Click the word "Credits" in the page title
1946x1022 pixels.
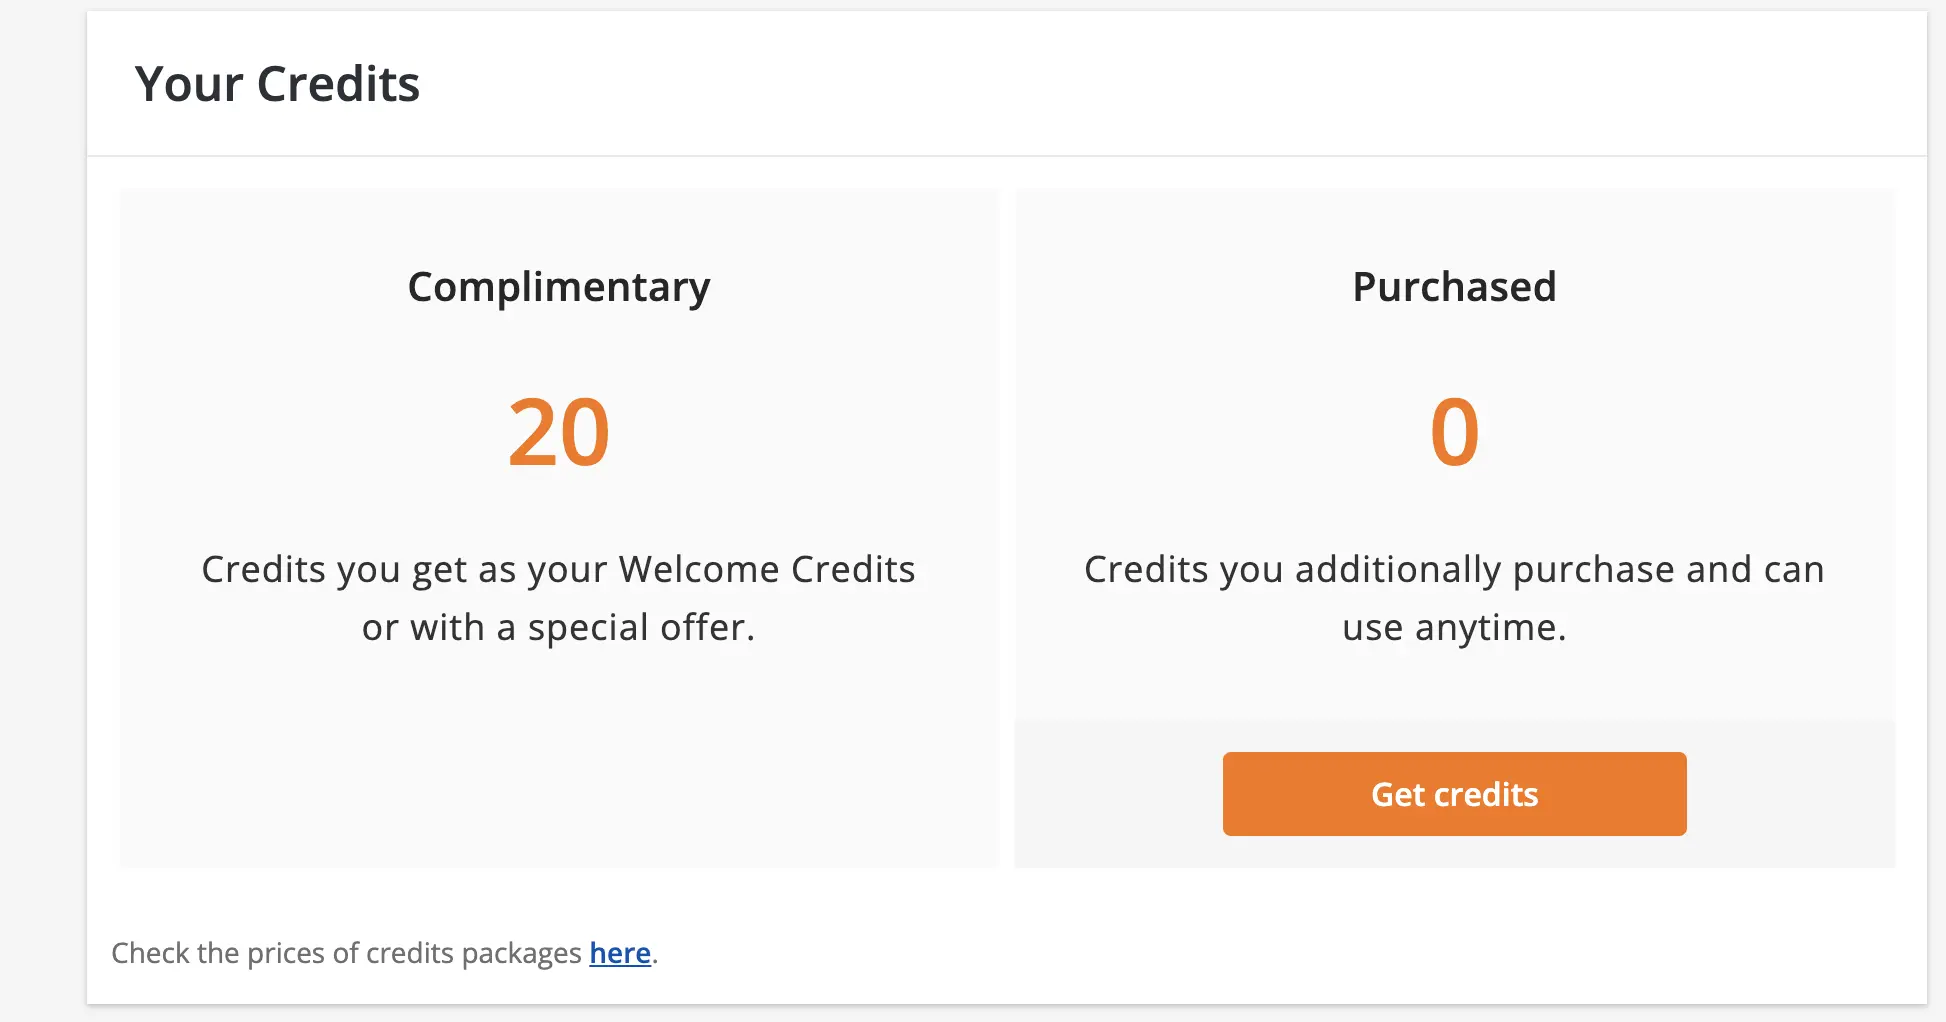click(338, 84)
